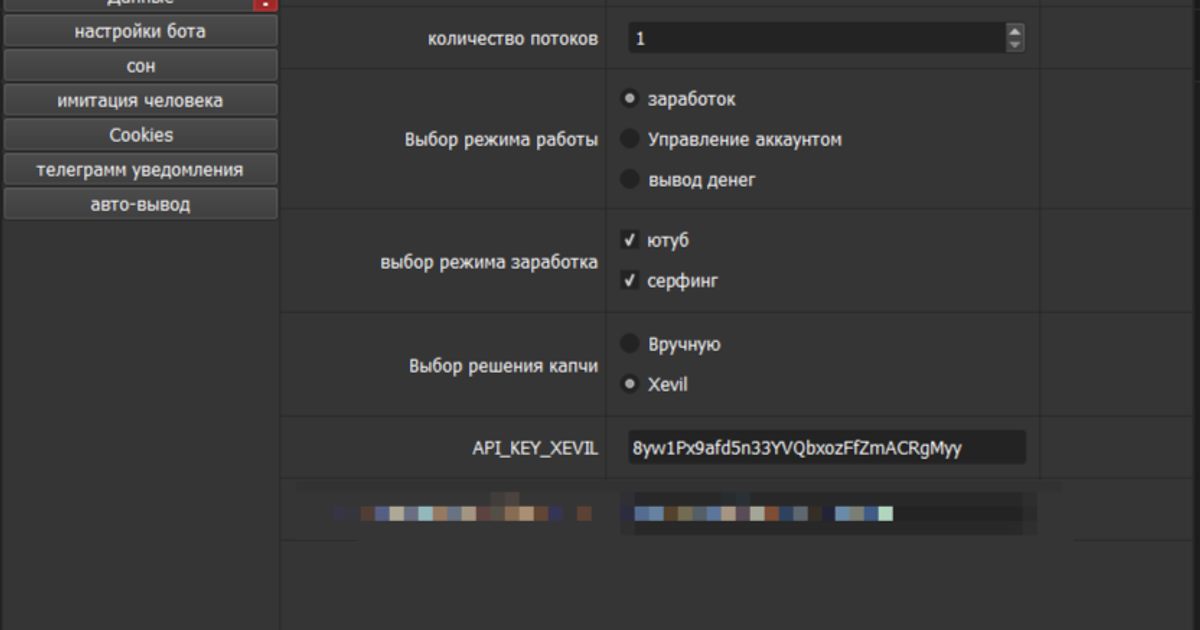The image size is (1200, 630).
Task: Increase количество потоков with the up arrow
Action: 1015,31
